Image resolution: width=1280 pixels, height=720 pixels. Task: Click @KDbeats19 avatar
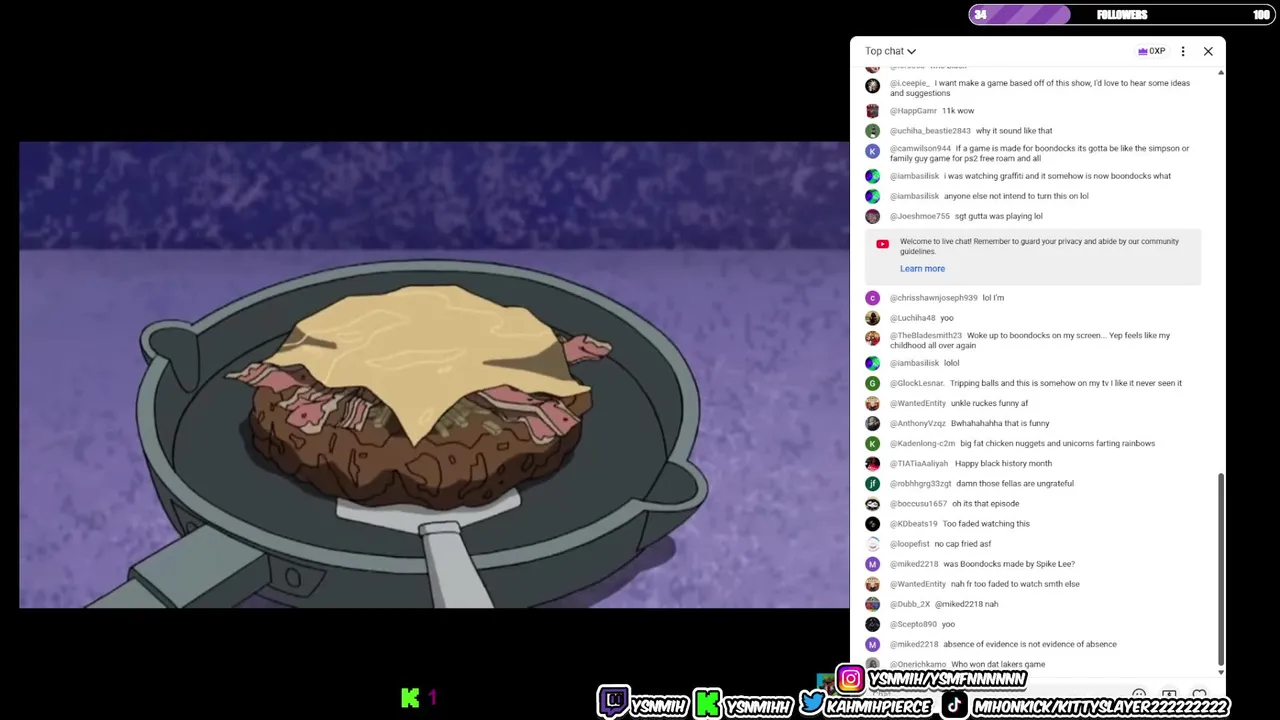[872, 524]
